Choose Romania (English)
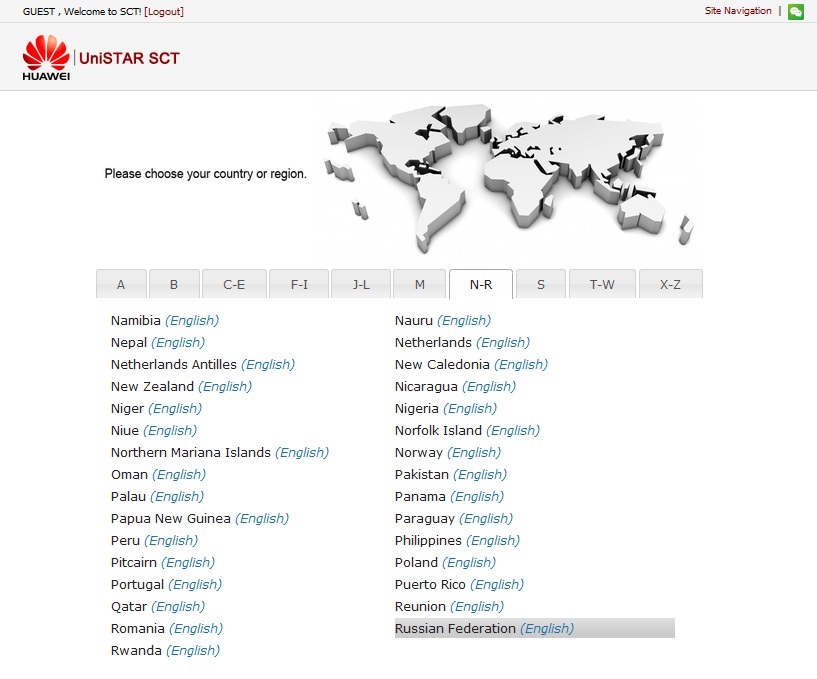 (167, 628)
